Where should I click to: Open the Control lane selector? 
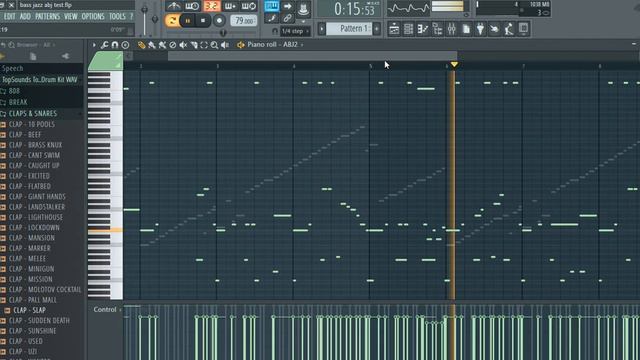[x=107, y=310]
